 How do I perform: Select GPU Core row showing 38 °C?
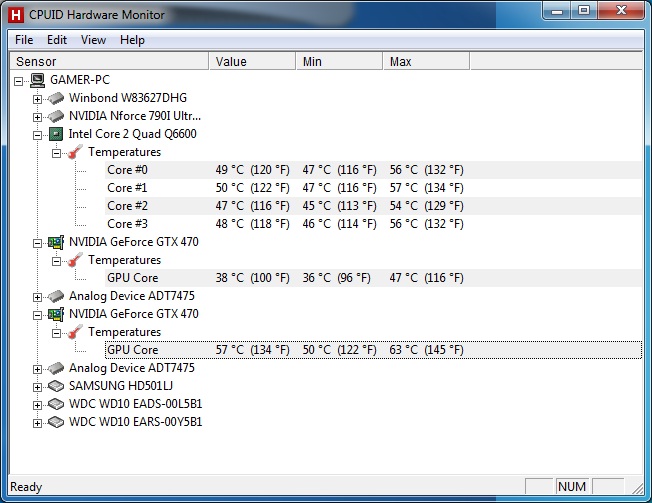[x=373, y=278]
